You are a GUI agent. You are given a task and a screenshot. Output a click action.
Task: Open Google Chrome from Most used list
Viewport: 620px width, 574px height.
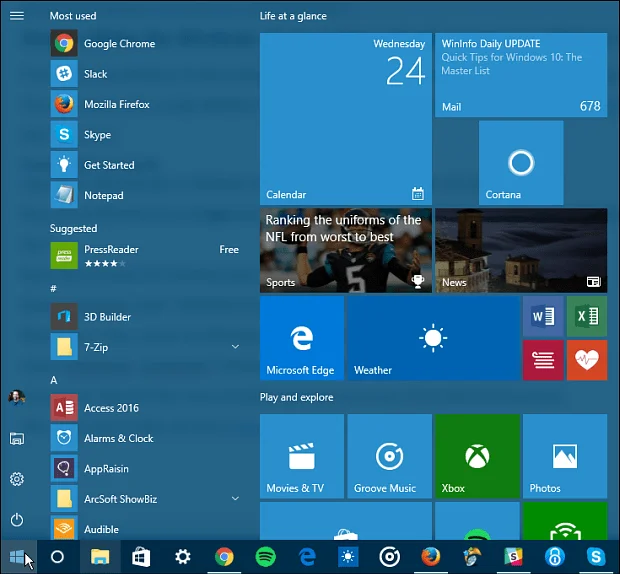(x=145, y=43)
